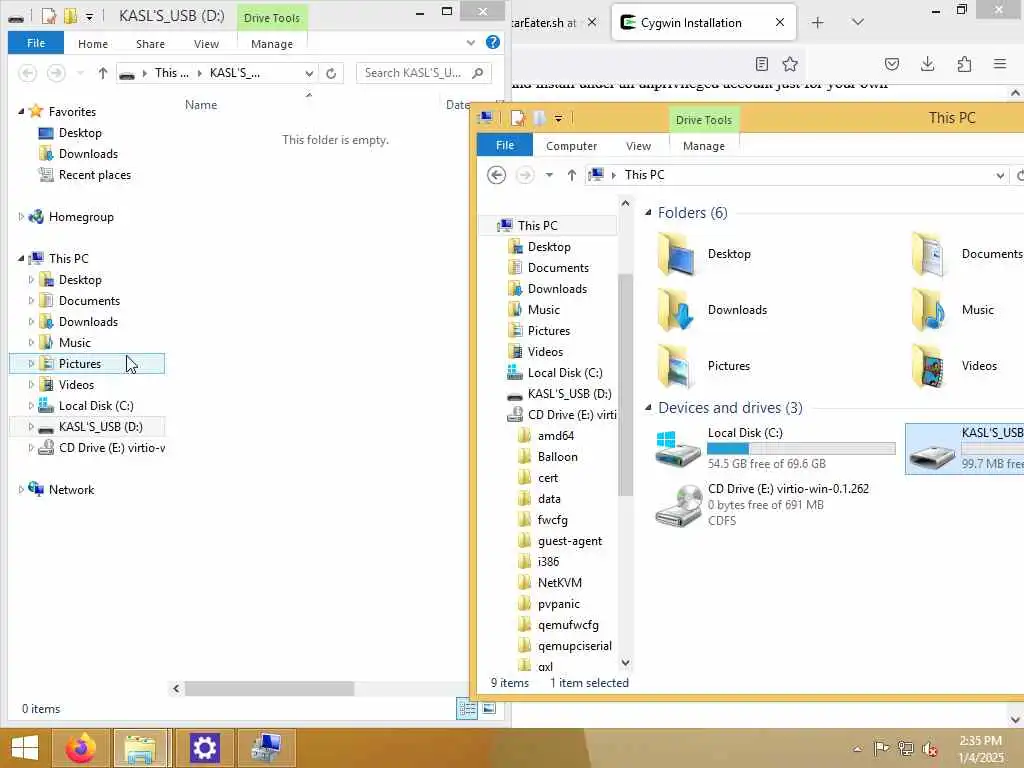Select Recent places under Favorites
The width and height of the screenshot is (1024, 768).
(x=95, y=175)
